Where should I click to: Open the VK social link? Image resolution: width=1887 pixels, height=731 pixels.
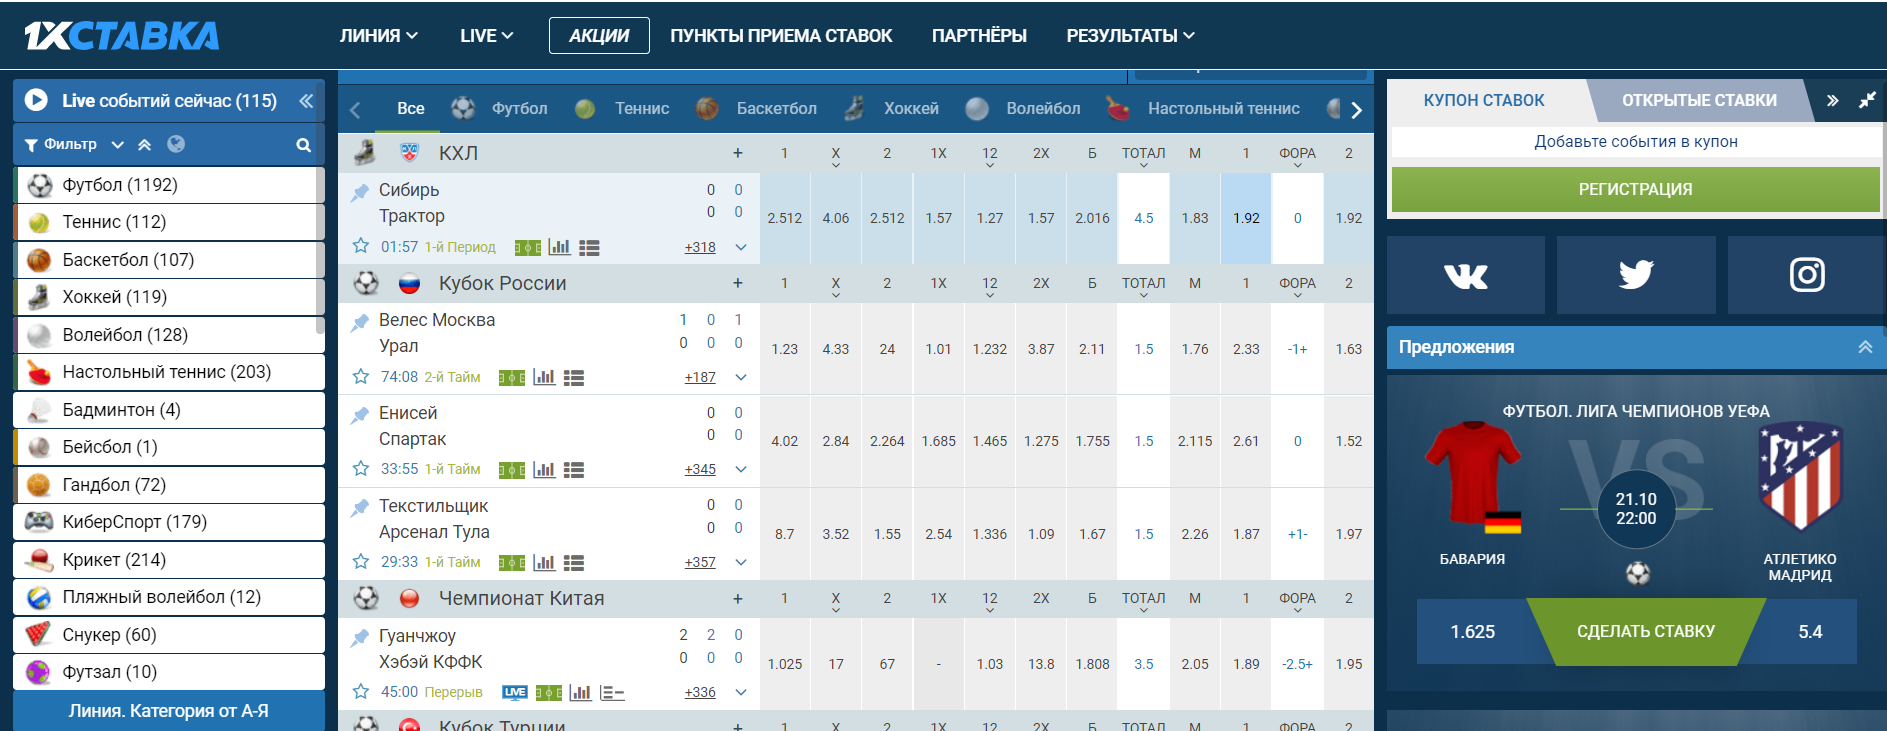click(x=1466, y=275)
